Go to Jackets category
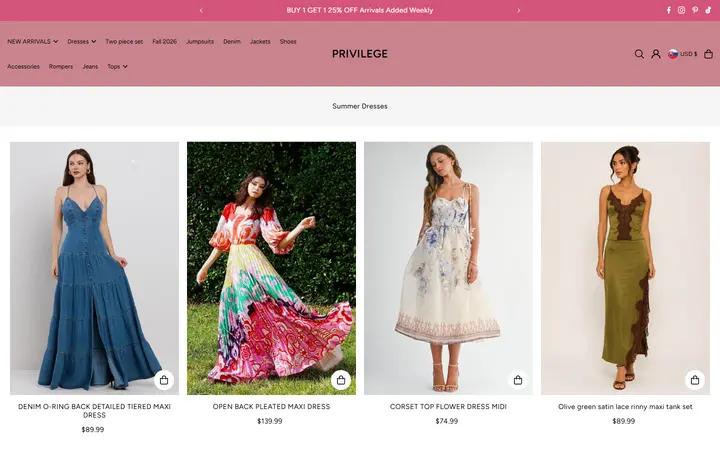The height and width of the screenshot is (450, 720). (x=260, y=41)
